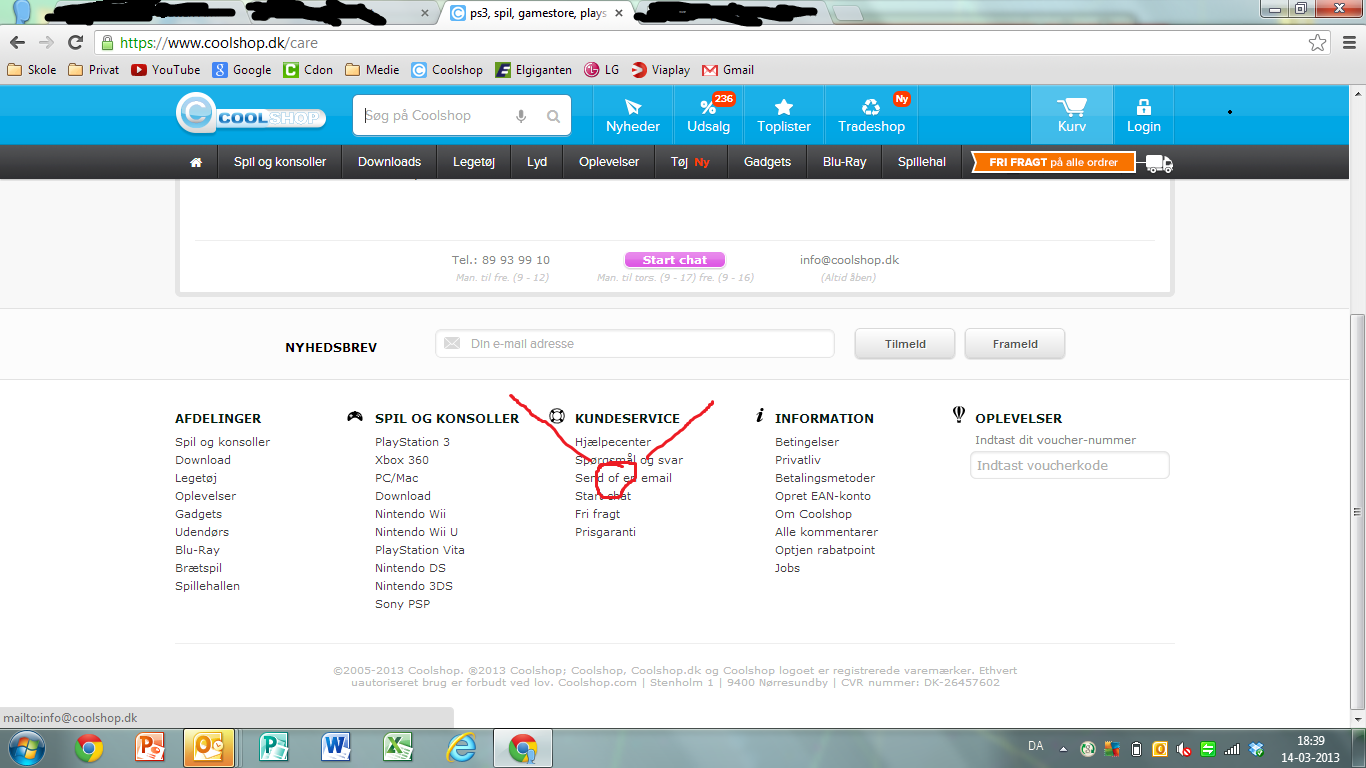Click the Coolshop logo in header
Screen dimensions: 1366x768
pos(251,115)
